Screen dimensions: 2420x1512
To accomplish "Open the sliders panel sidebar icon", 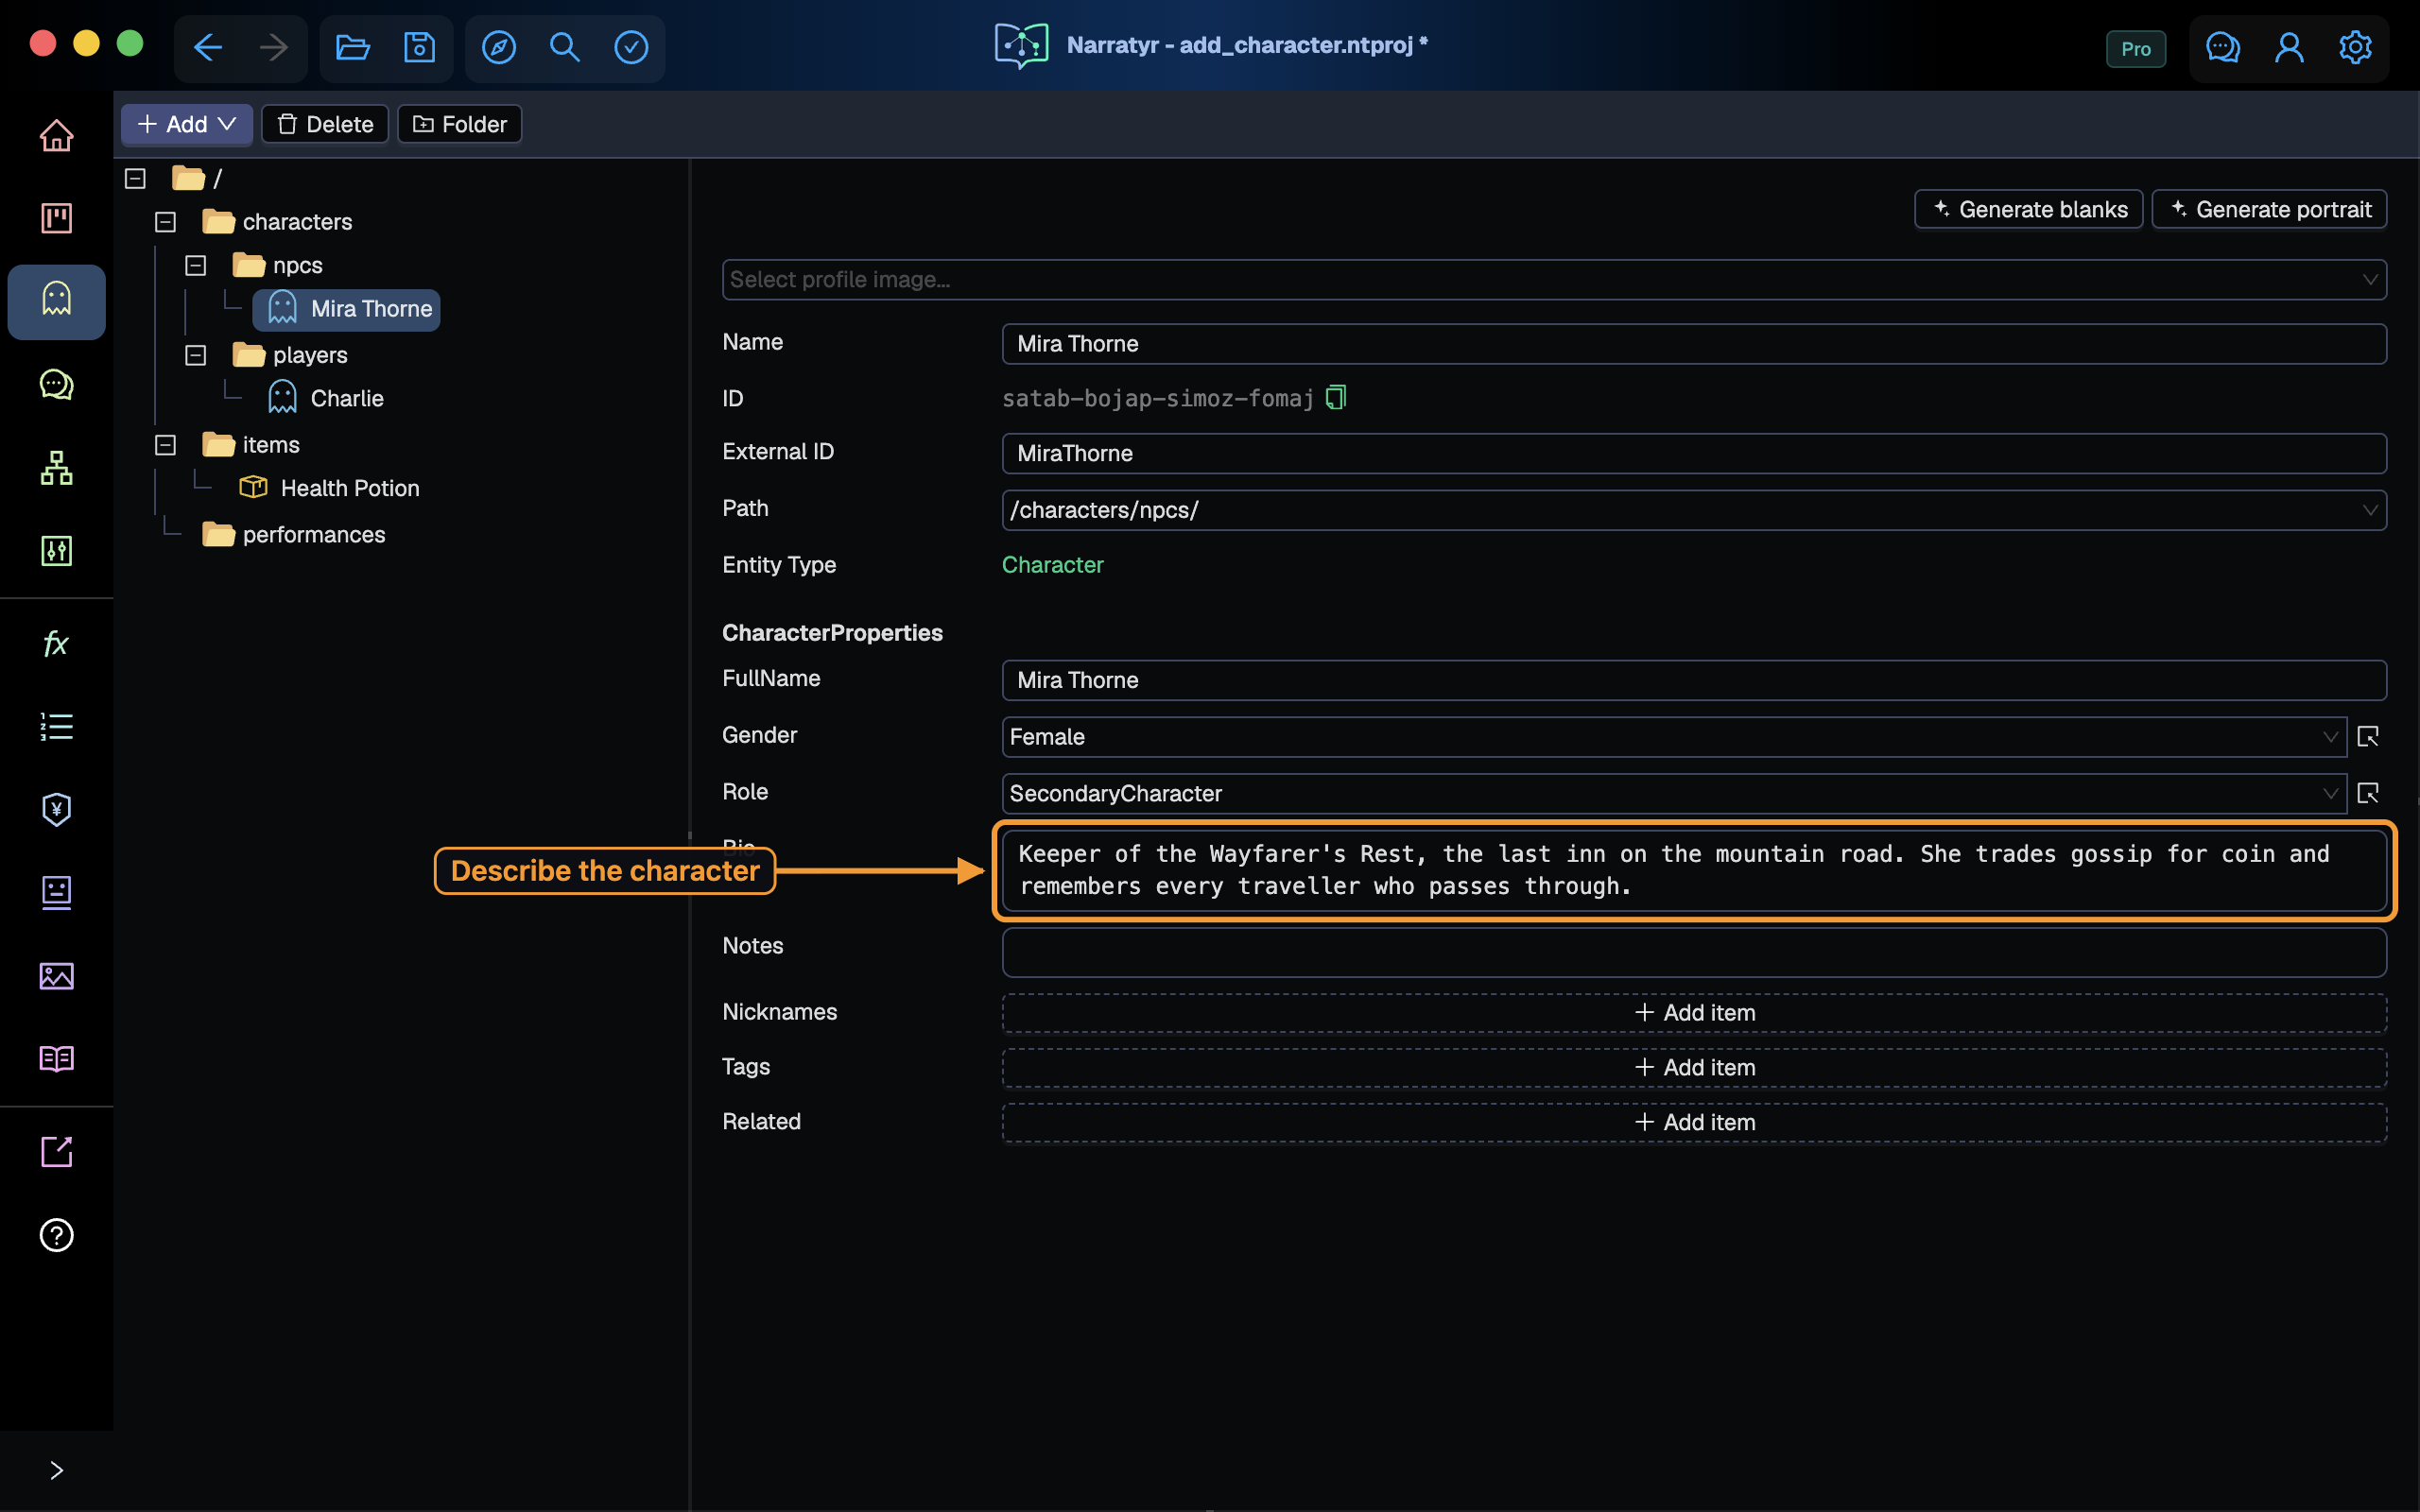I will point(56,550).
